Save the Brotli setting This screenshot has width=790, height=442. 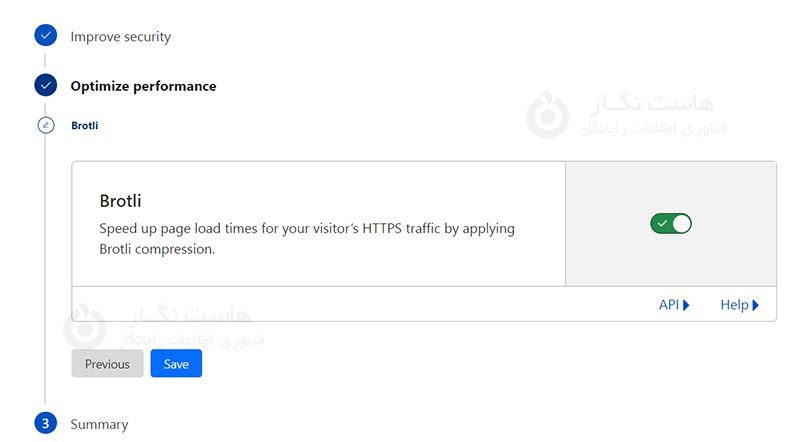[176, 364]
